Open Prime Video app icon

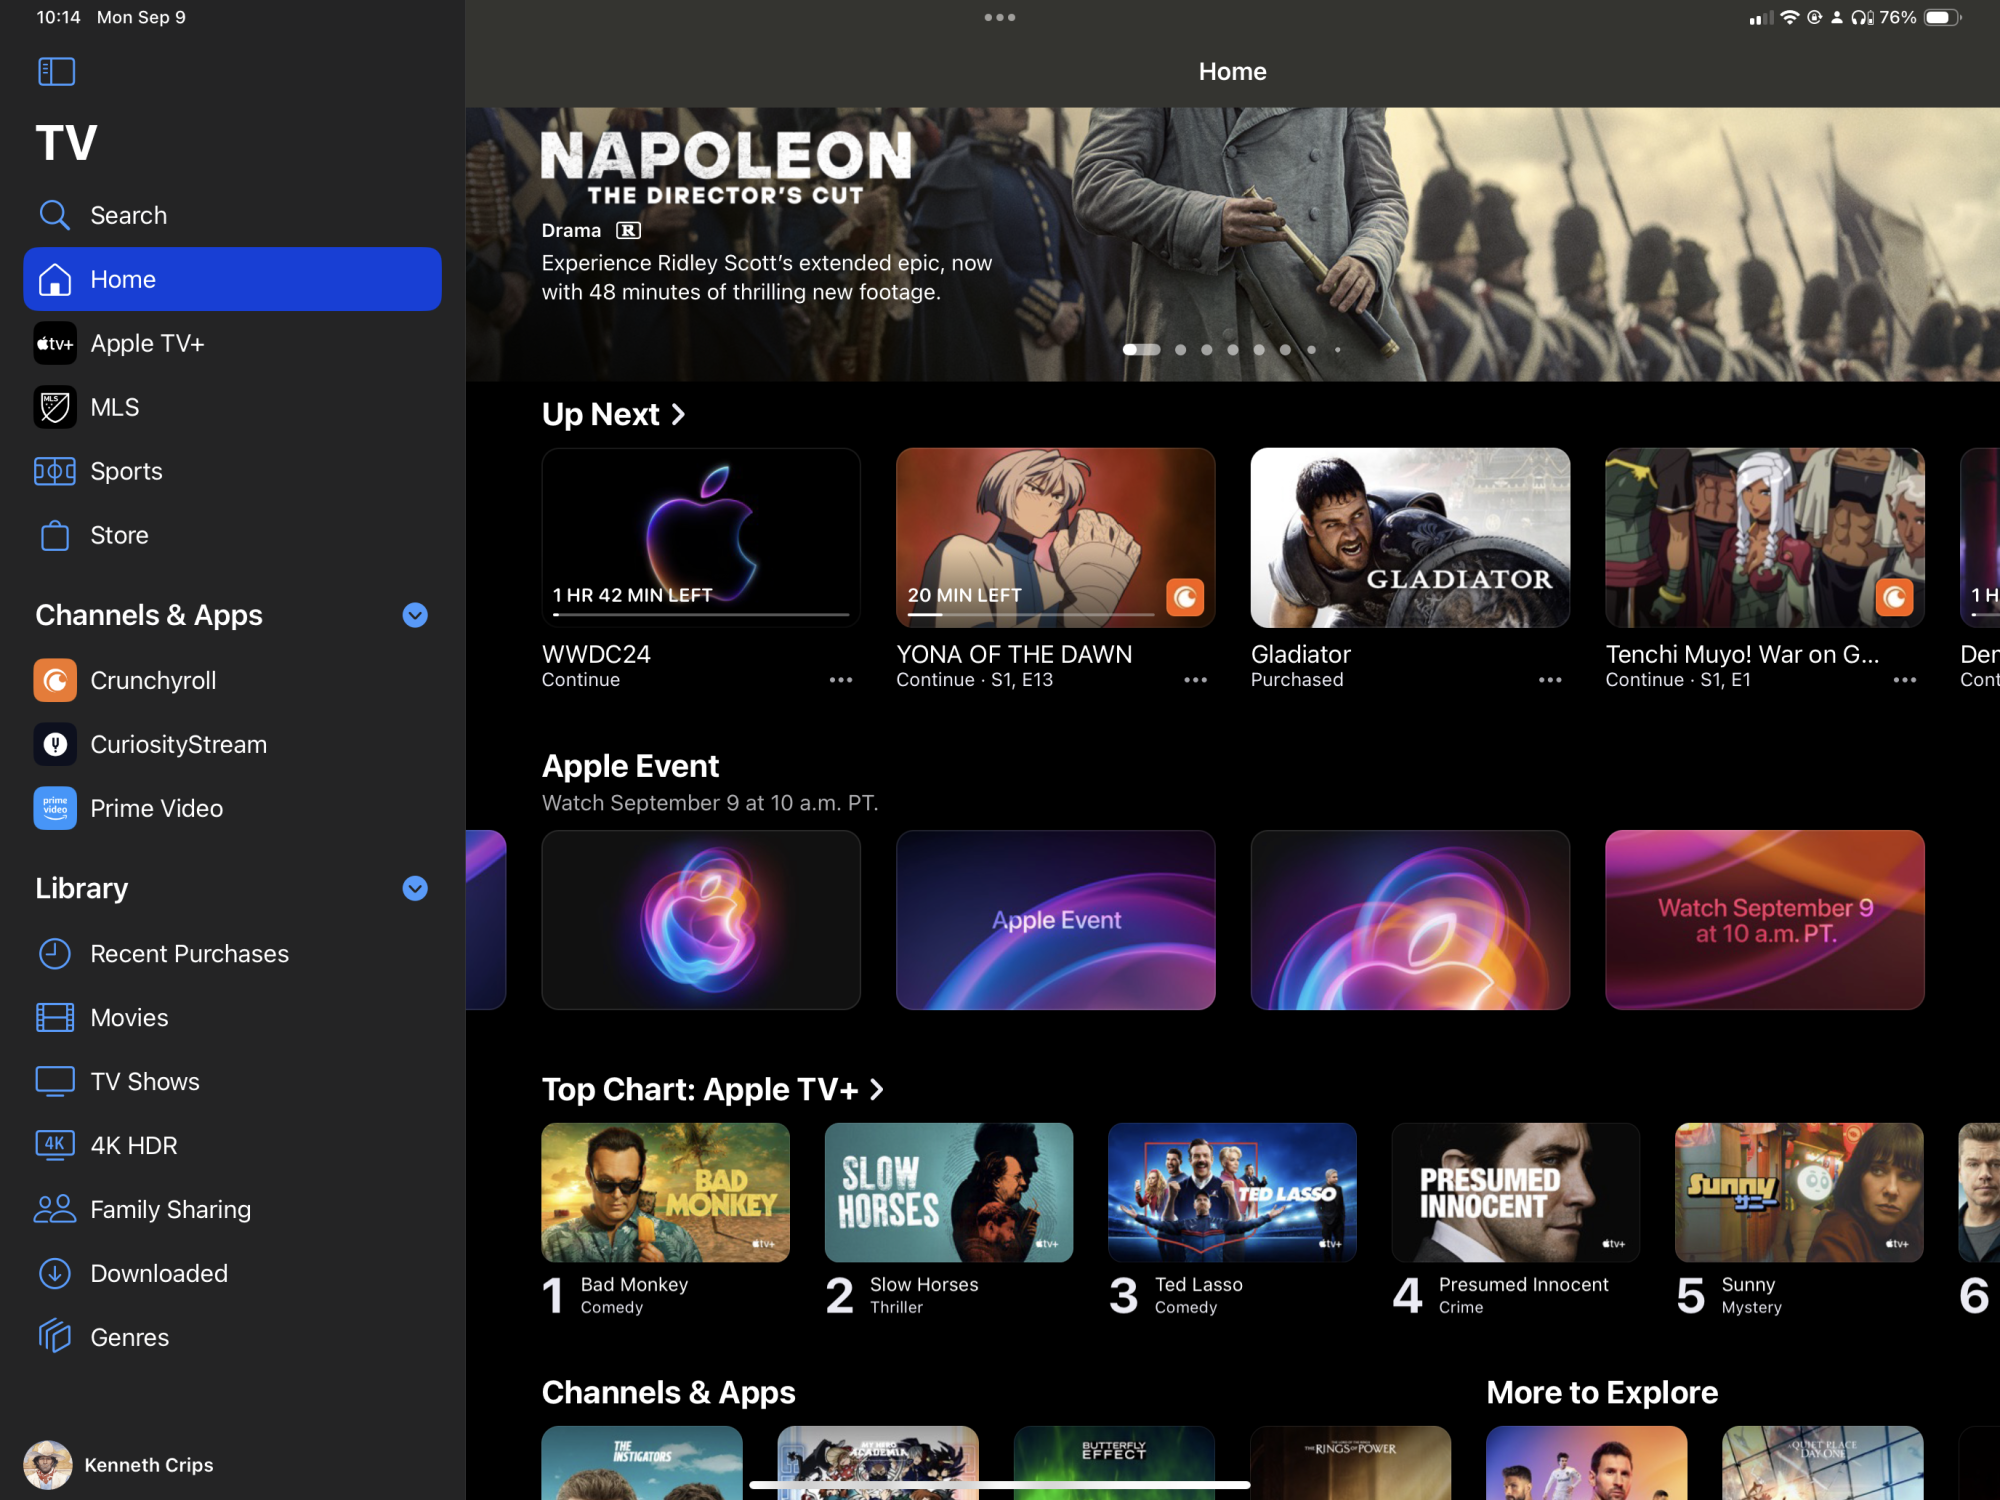(54, 808)
